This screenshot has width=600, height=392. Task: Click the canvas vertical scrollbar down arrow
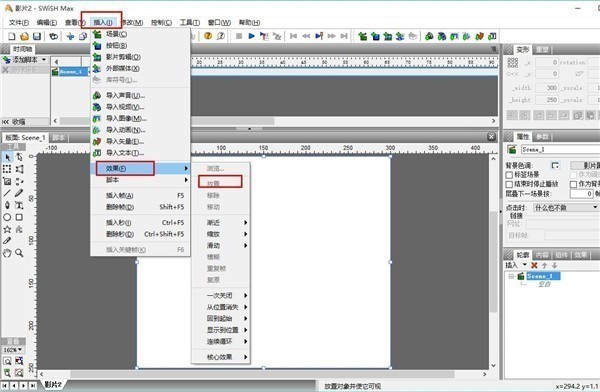coord(493,366)
